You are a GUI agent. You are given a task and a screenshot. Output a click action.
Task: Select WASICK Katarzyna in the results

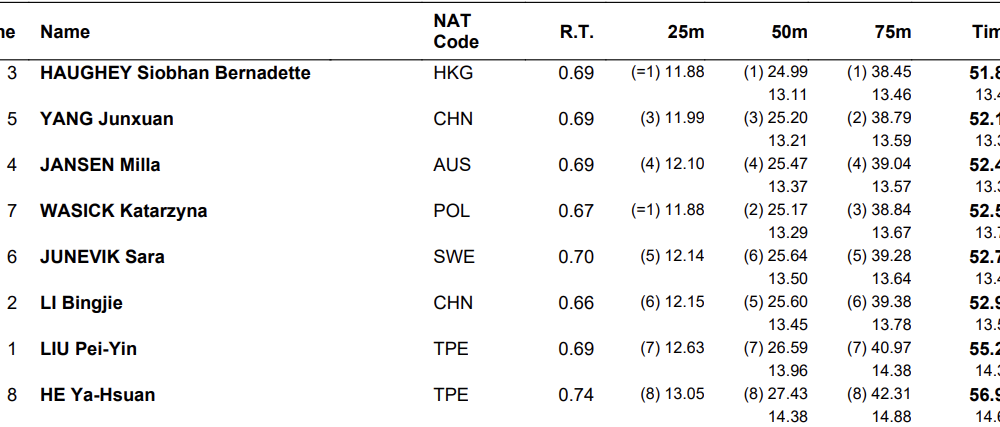point(123,211)
